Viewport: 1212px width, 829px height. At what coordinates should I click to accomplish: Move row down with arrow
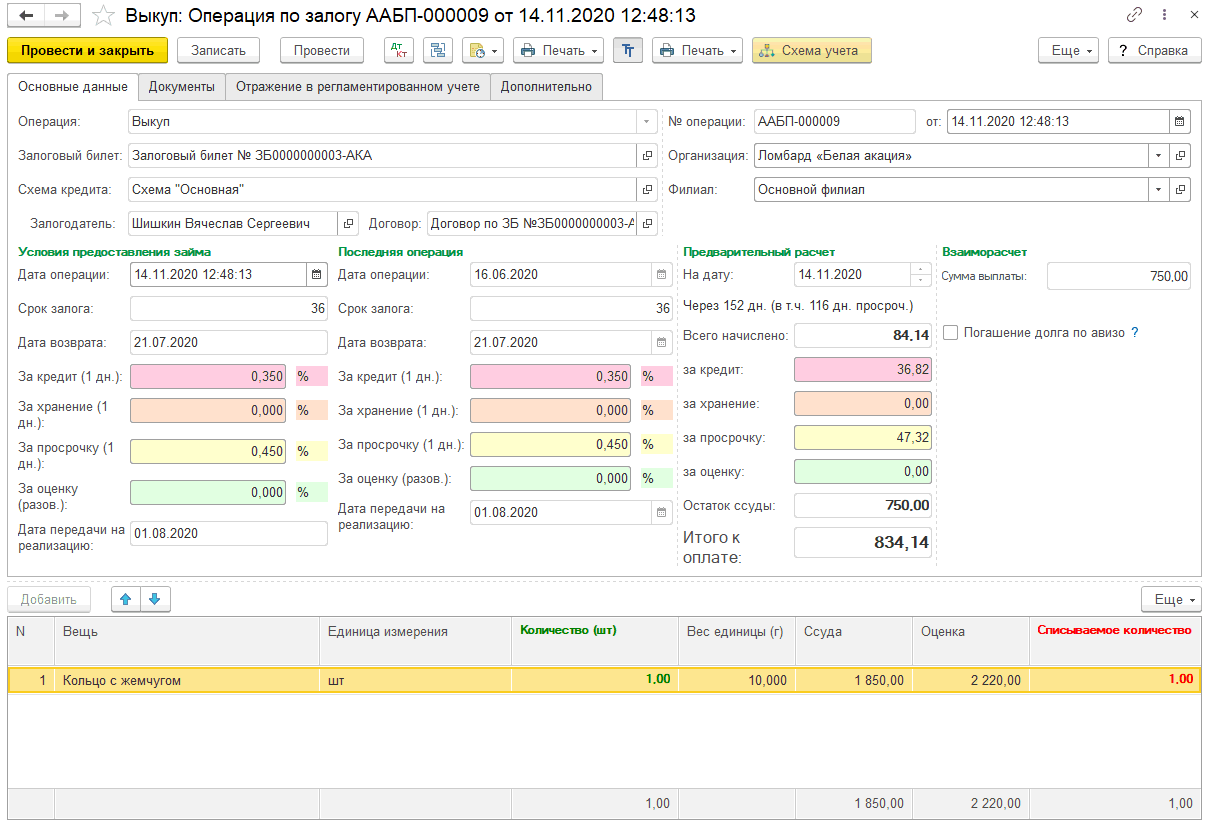[155, 599]
